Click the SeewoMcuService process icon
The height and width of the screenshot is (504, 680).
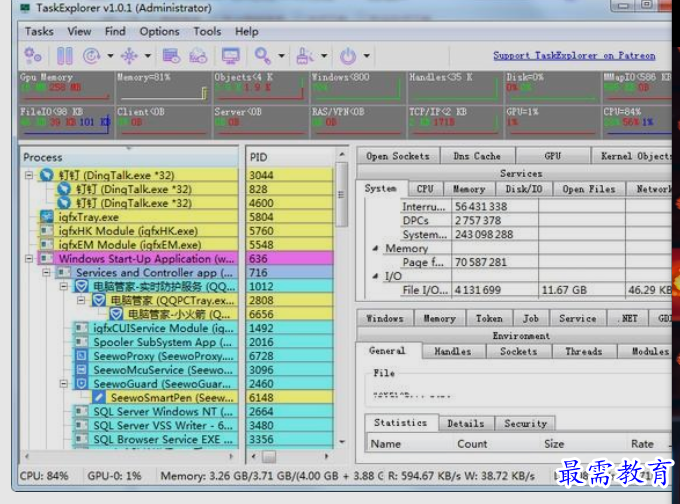(x=81, y=370)
